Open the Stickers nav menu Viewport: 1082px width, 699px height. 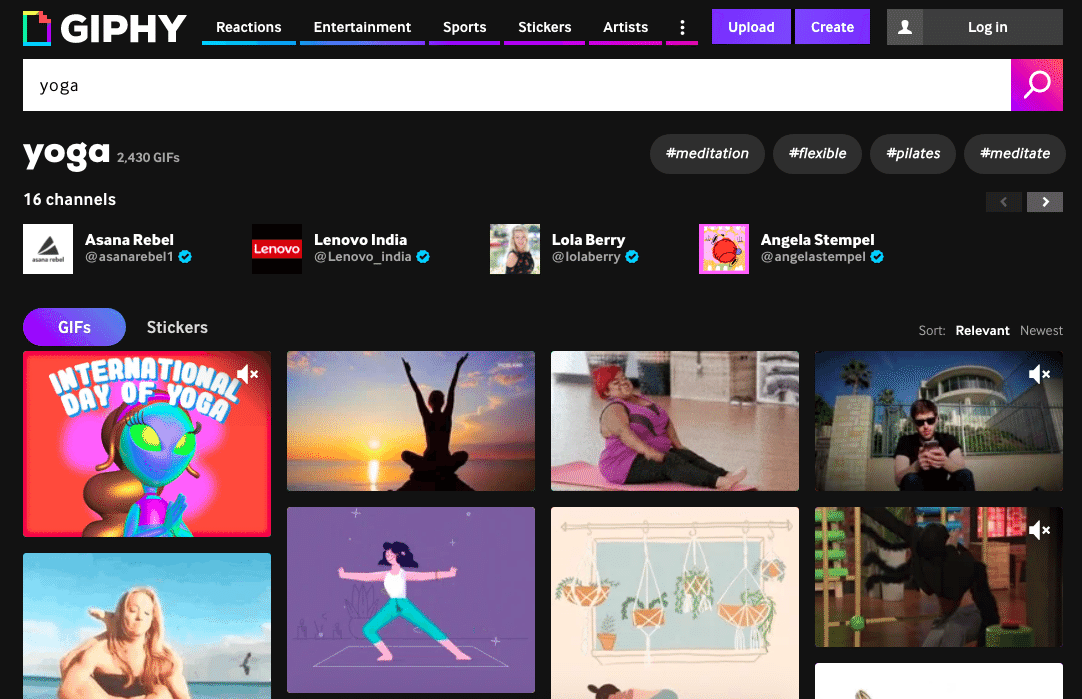(x=544, y=27)
